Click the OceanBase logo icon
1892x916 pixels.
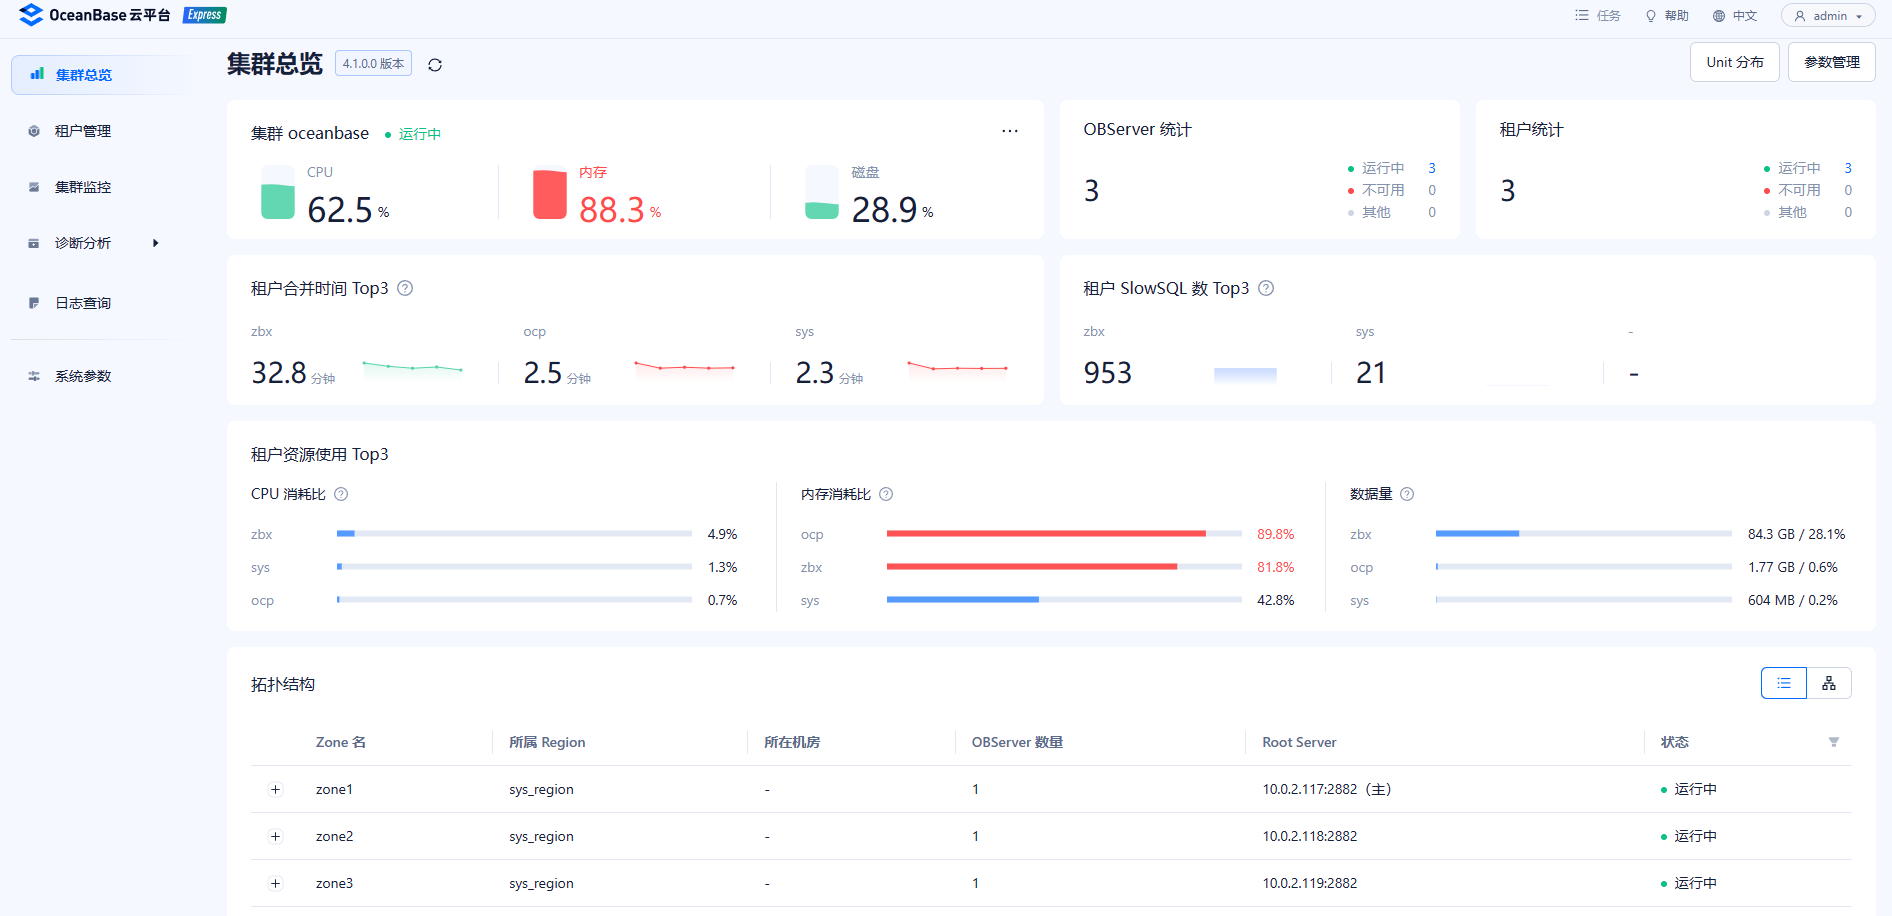31,15
